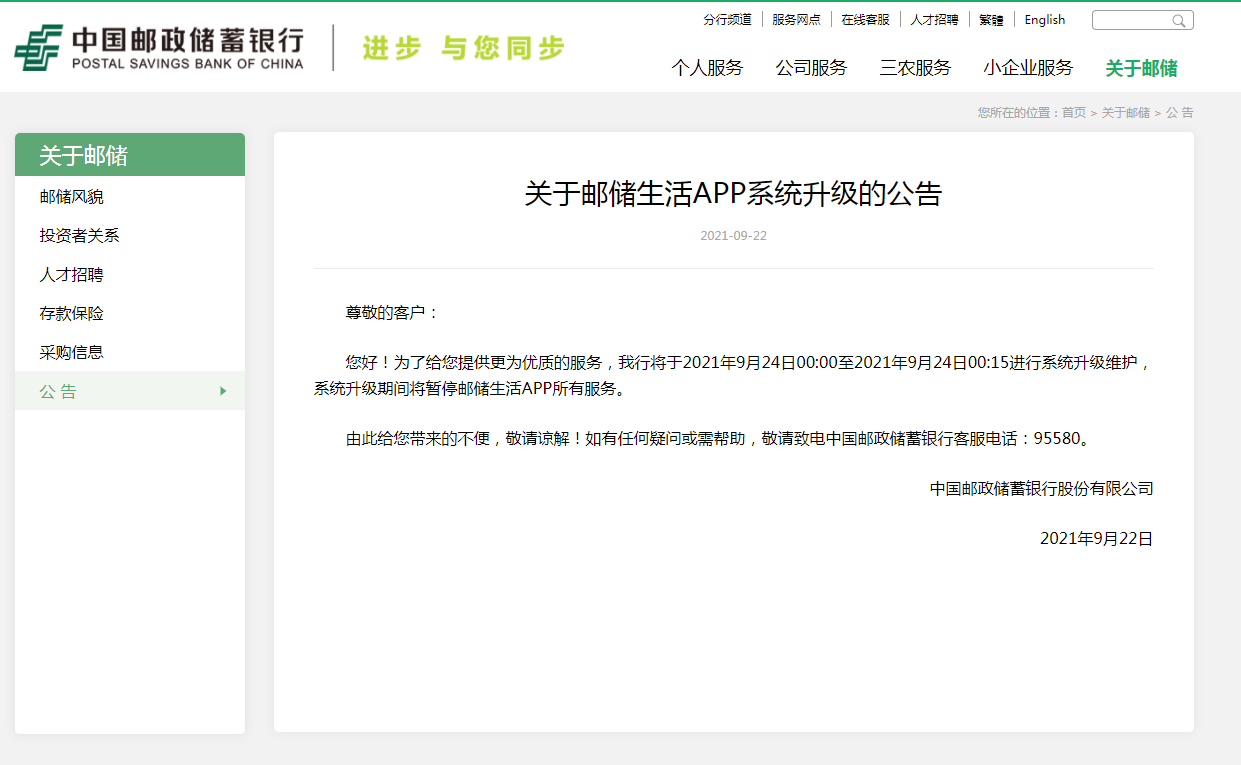Open the 服务网点 link
The image size is (1241, 765).
point(796,20)
